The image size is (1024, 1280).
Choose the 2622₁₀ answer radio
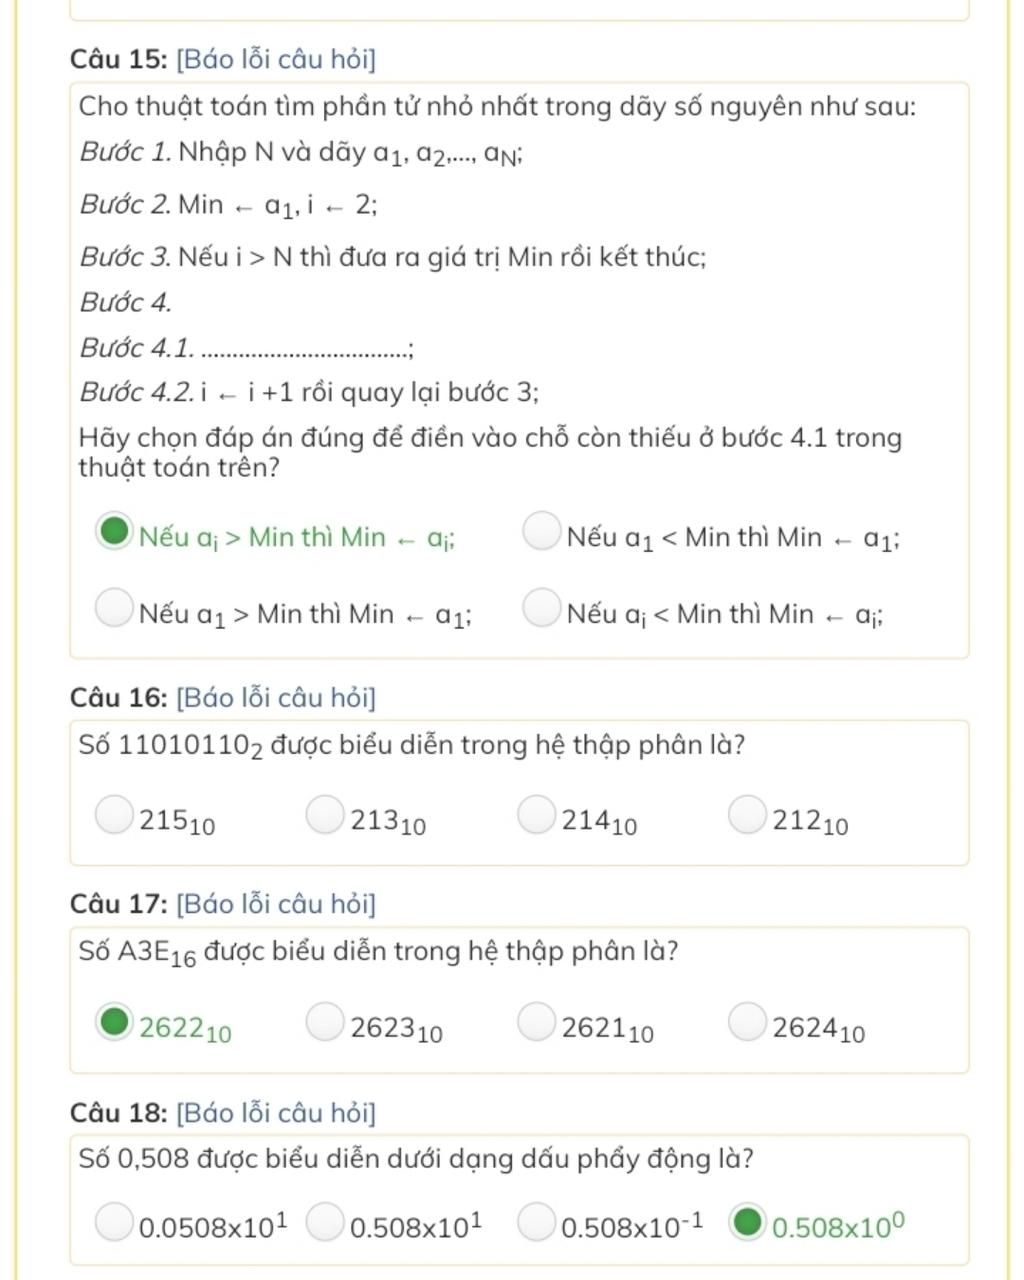[x=114, y=1021]
